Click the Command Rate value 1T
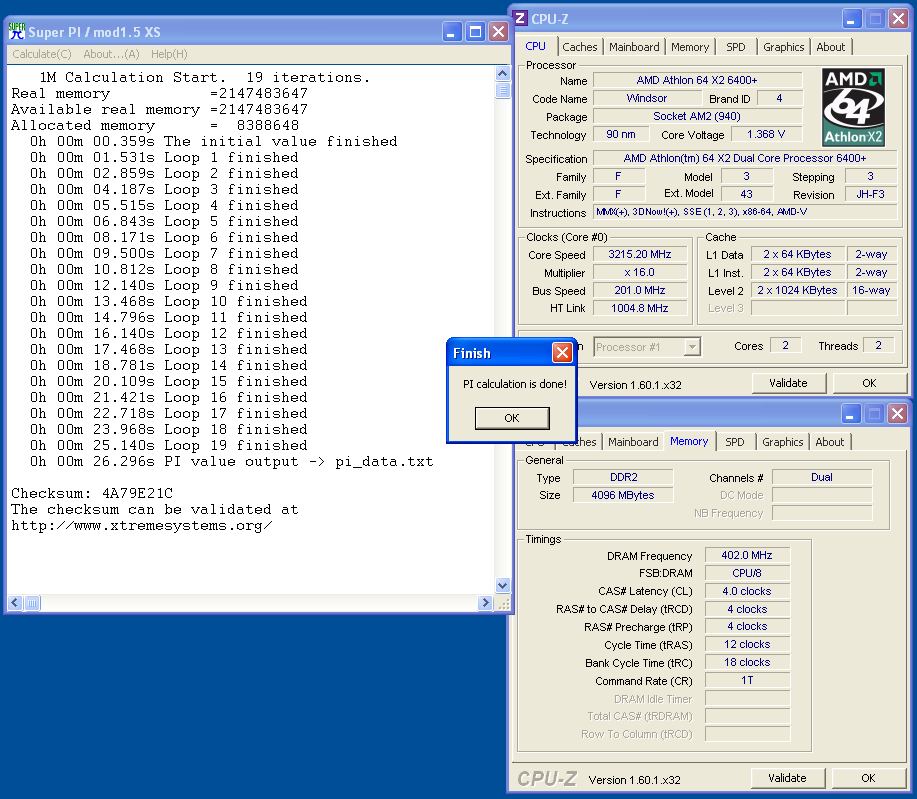The height and width of the screenshot is (799, 917). (x=747, y=680)
